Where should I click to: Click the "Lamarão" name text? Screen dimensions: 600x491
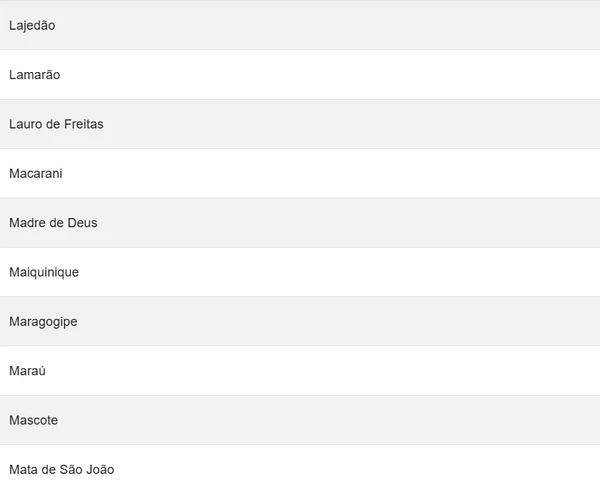click(x=35, y=75)
